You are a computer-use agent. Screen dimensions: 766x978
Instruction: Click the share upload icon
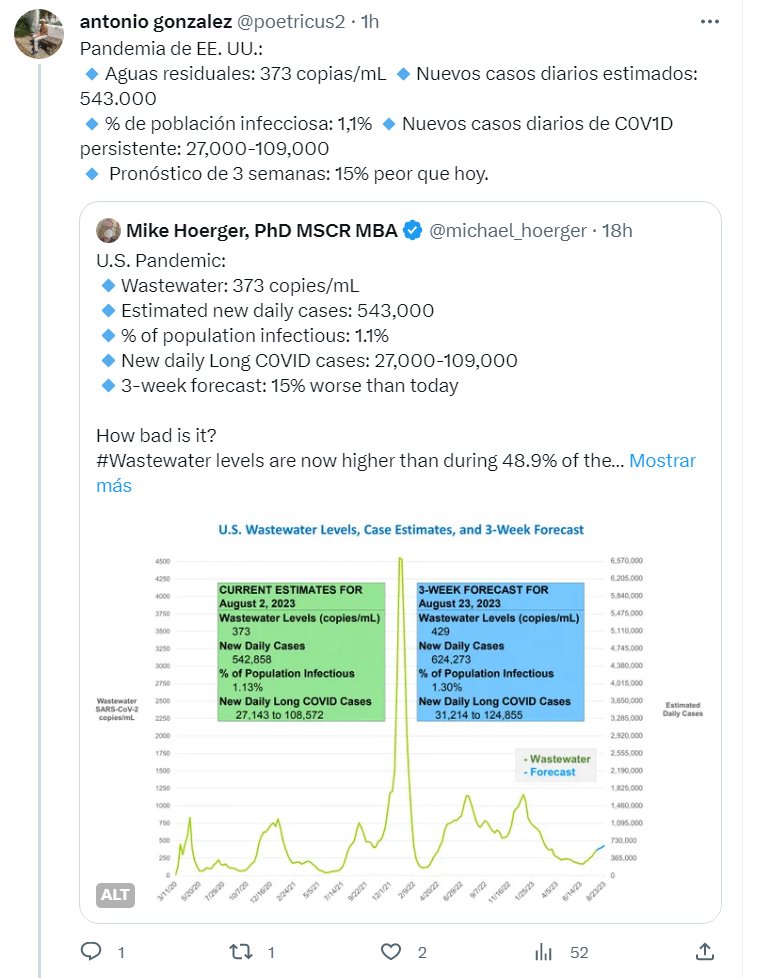(x=704, y=951)
